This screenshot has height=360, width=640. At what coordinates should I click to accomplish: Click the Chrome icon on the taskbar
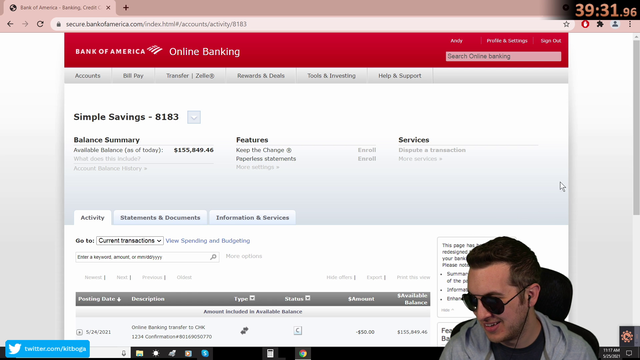click(x=303, y=353)
